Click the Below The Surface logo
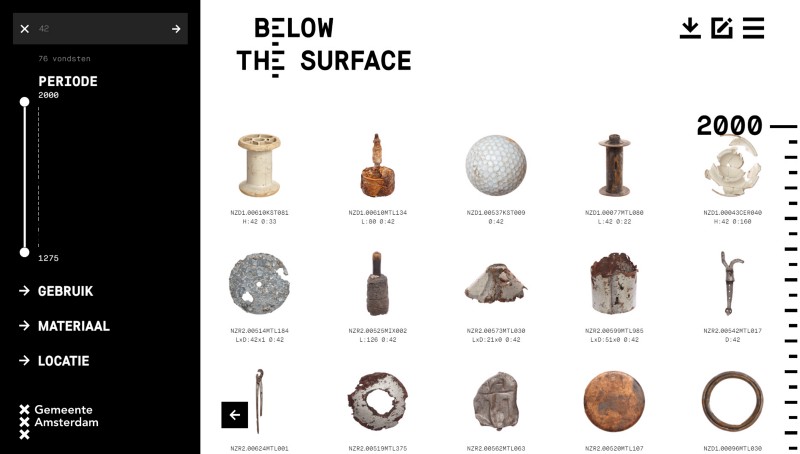The image size is (800, 454). click(x=323, y=47)
